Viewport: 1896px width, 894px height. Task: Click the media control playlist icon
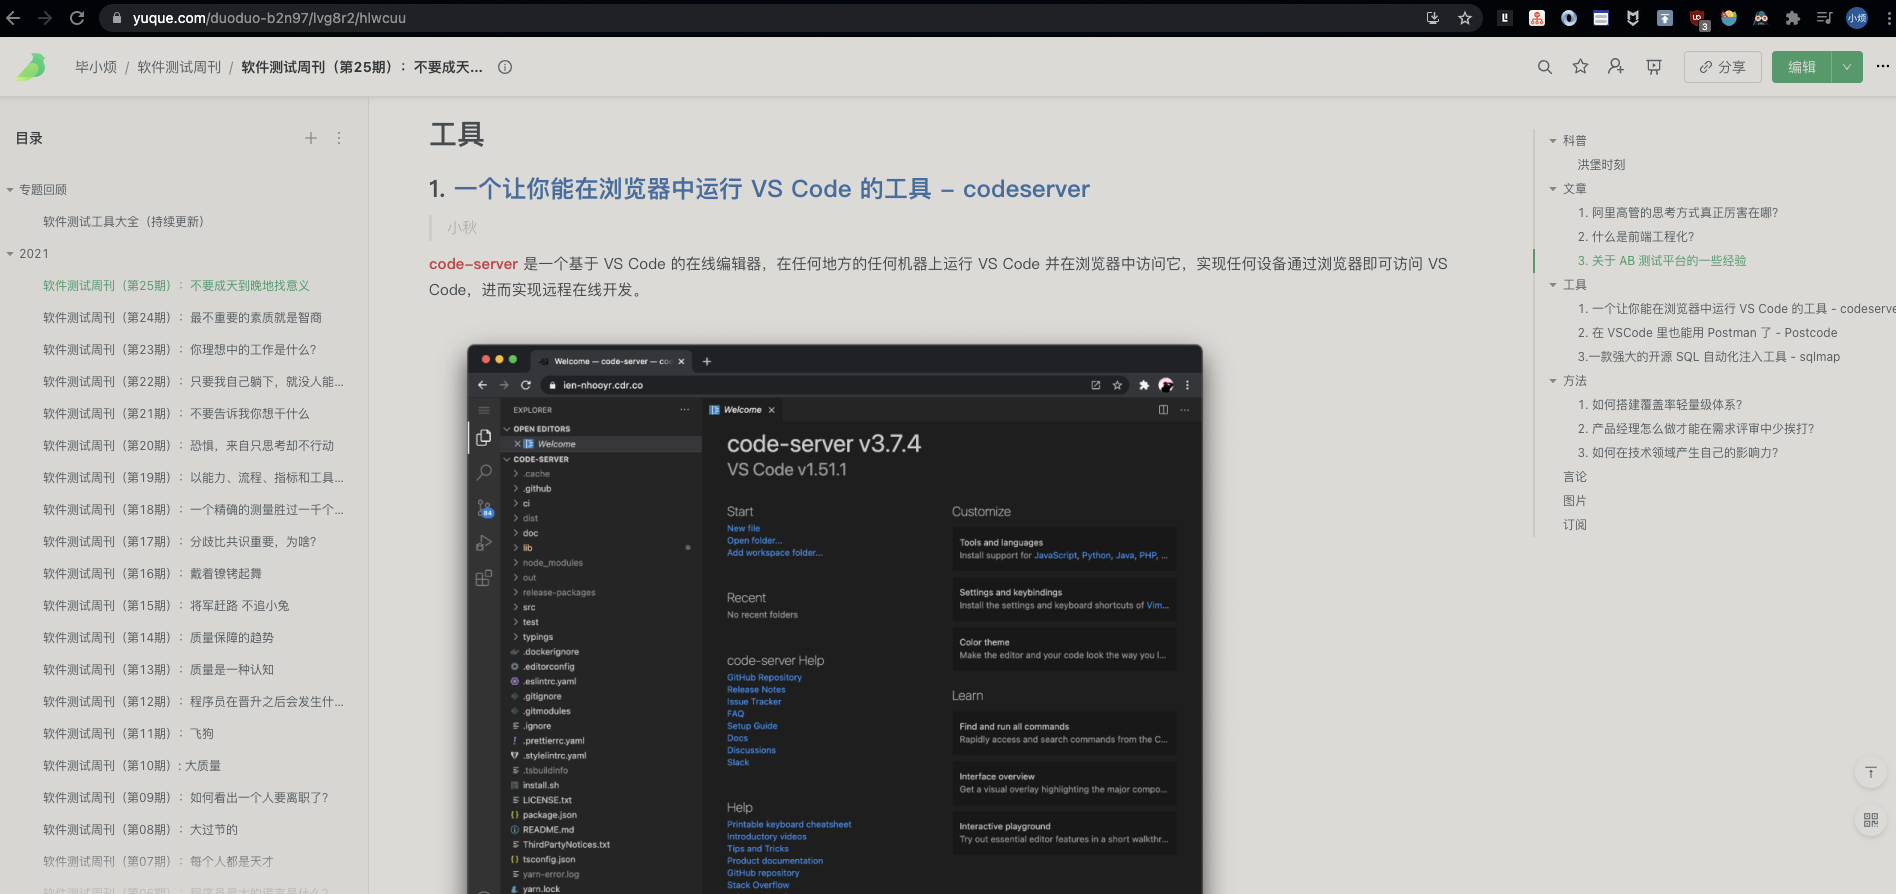tap(1825, 18)
